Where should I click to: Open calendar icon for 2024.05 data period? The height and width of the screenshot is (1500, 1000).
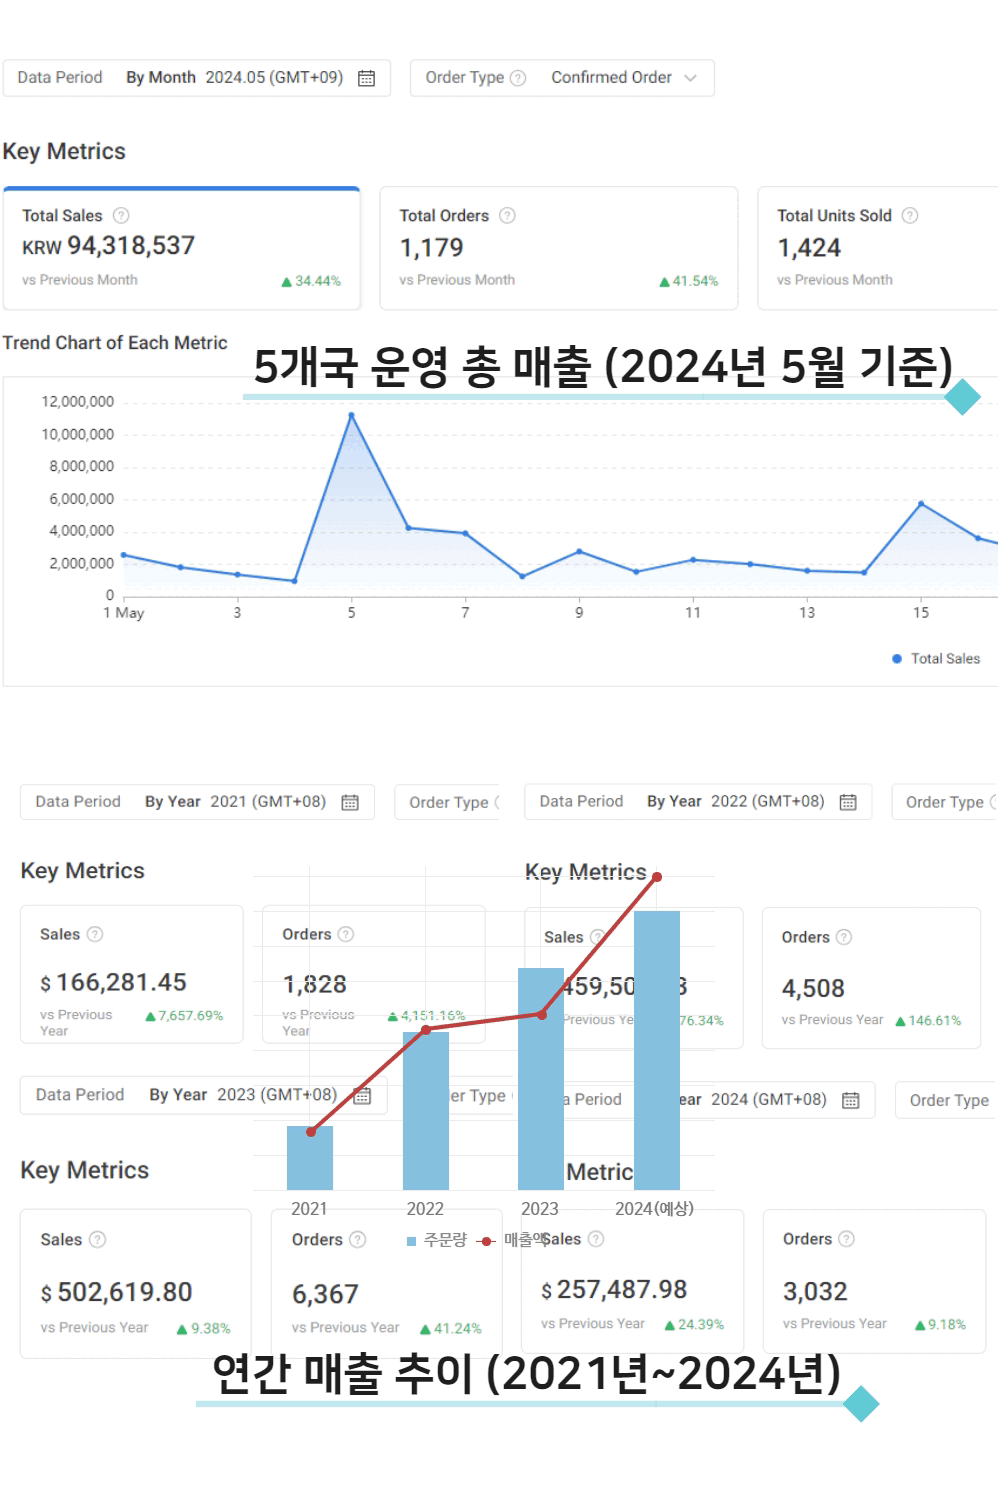click(367, 78)
